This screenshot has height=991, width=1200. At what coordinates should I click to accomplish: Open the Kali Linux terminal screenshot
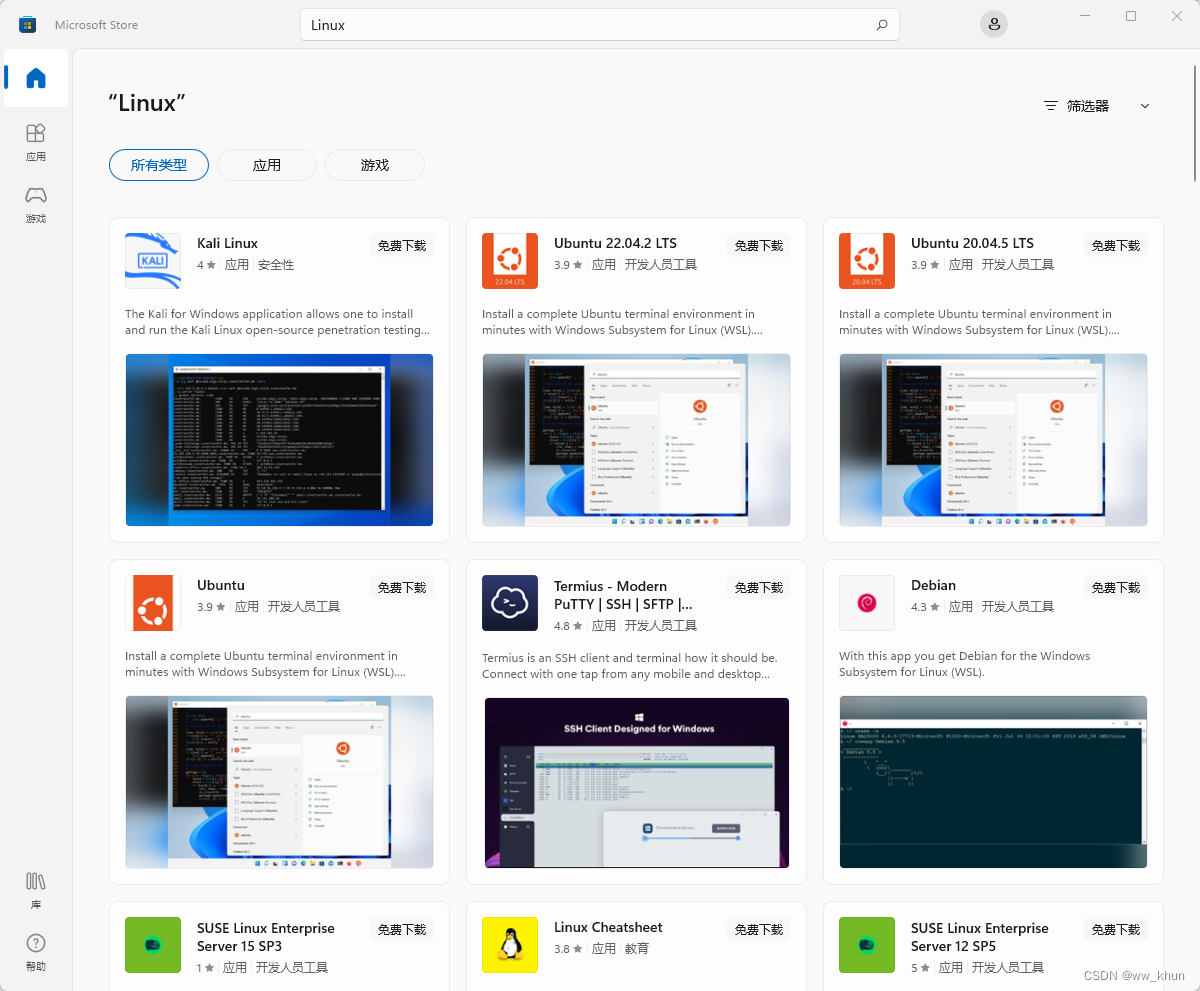click(x=279, y=440)
